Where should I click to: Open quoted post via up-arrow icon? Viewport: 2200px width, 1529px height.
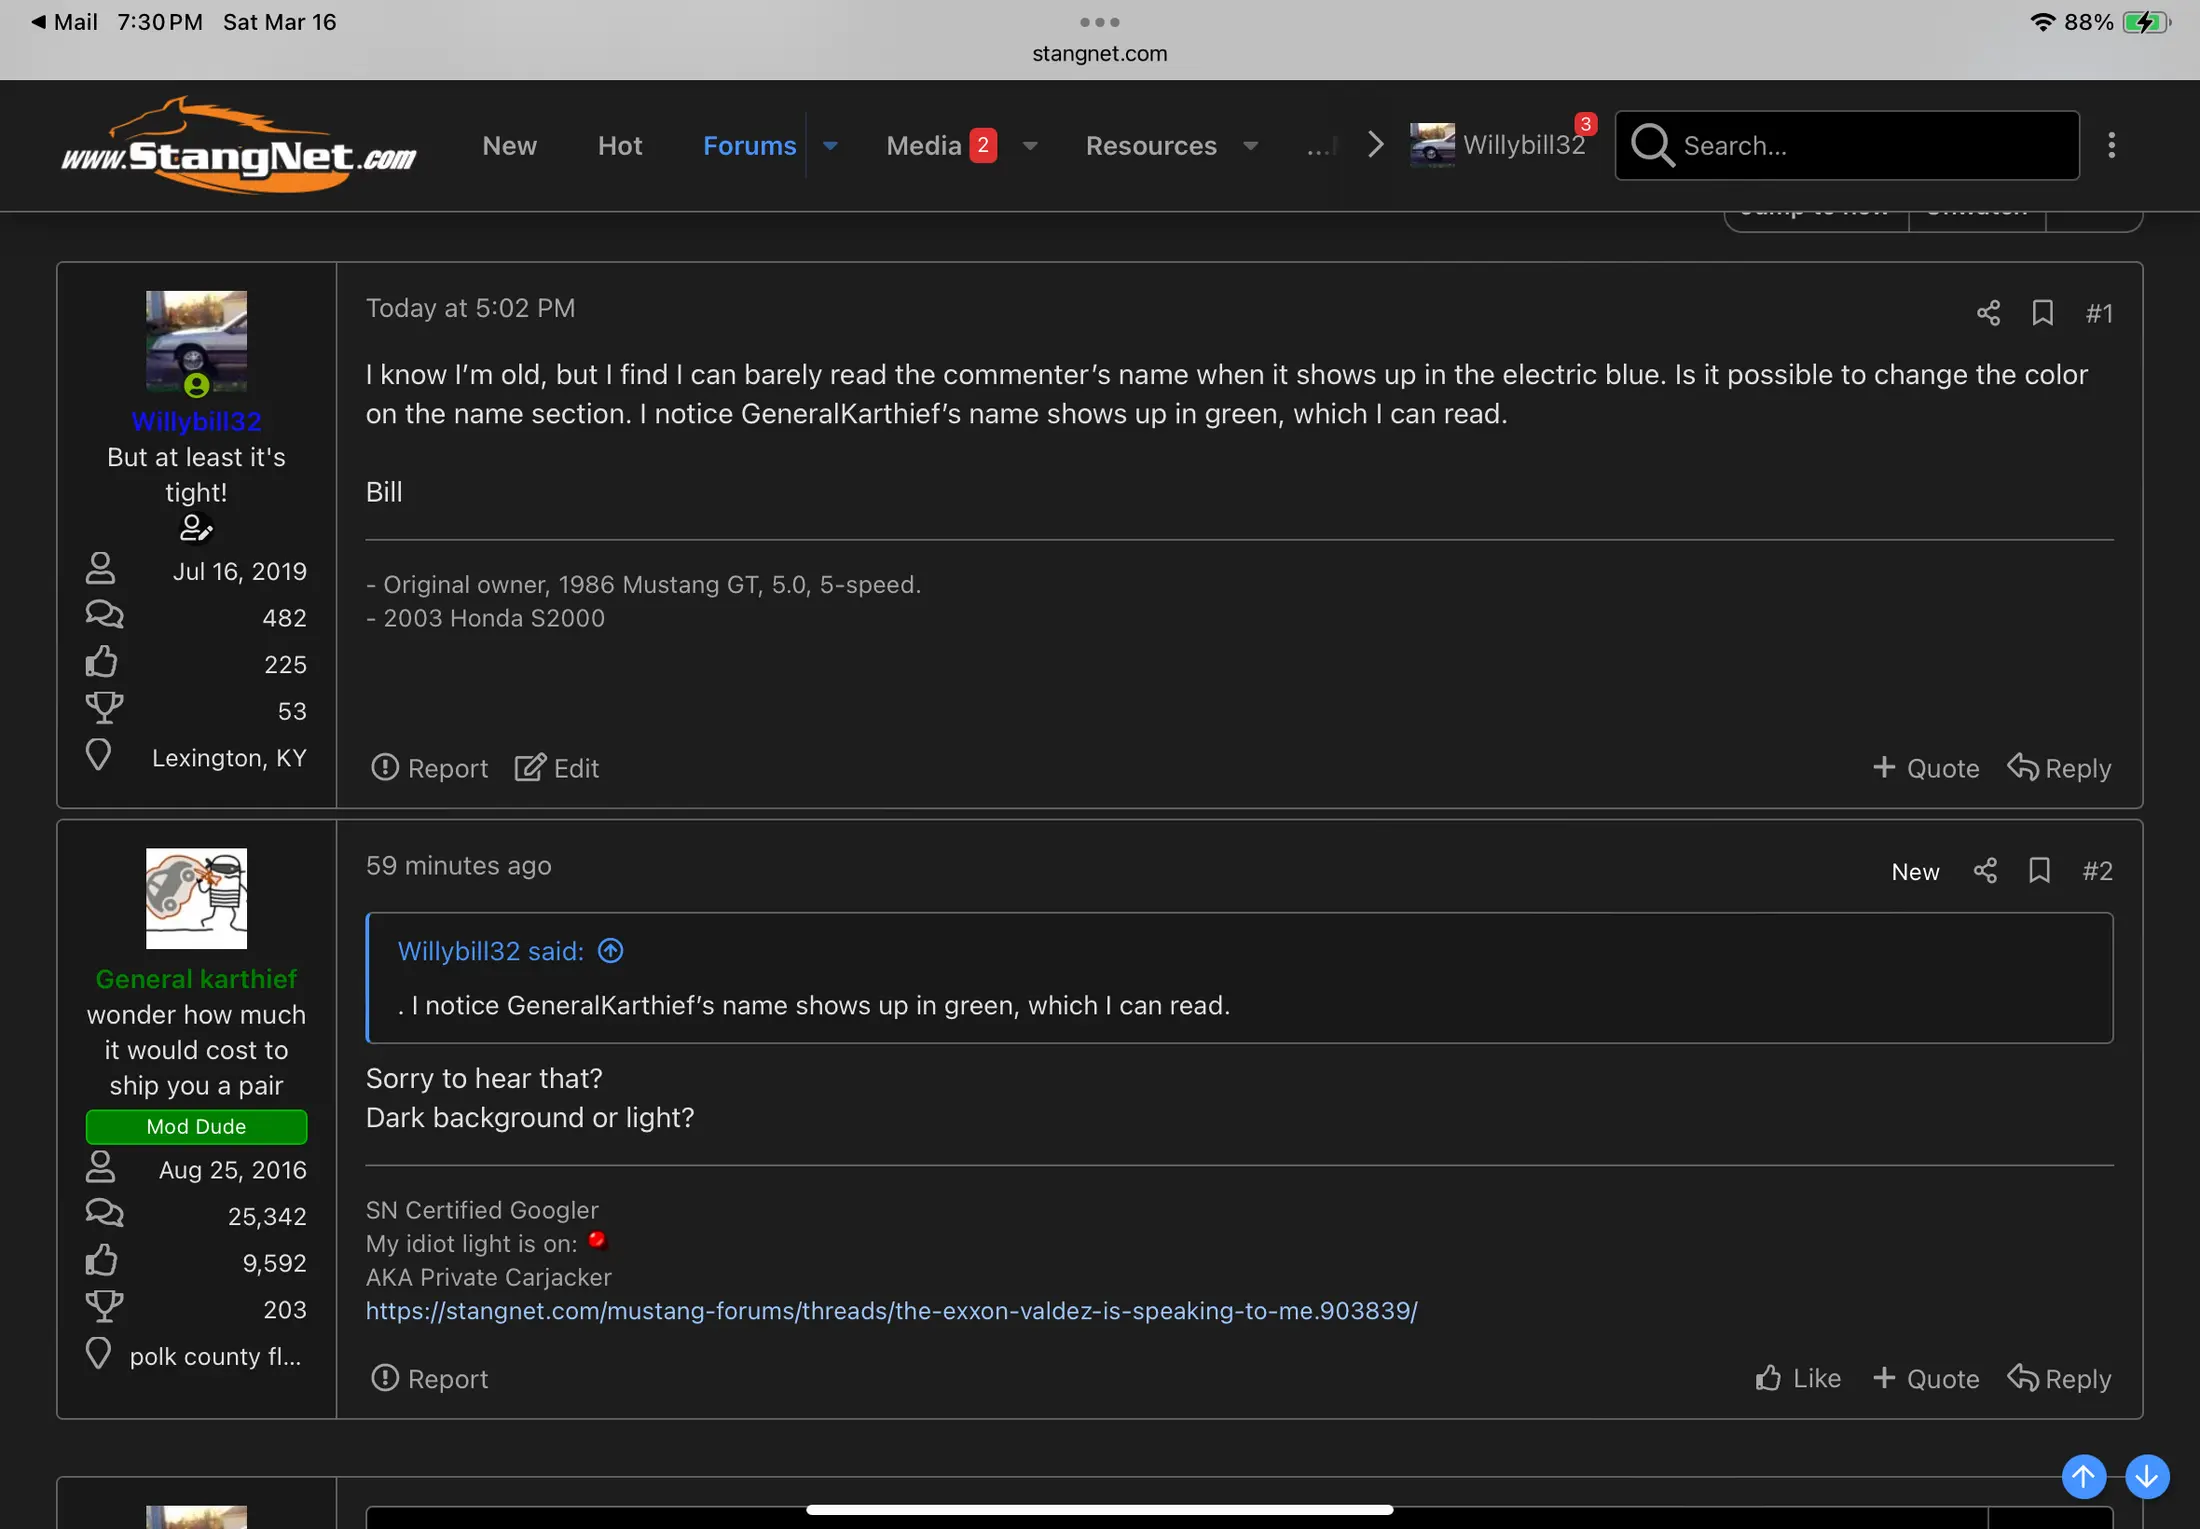[610, 950]
